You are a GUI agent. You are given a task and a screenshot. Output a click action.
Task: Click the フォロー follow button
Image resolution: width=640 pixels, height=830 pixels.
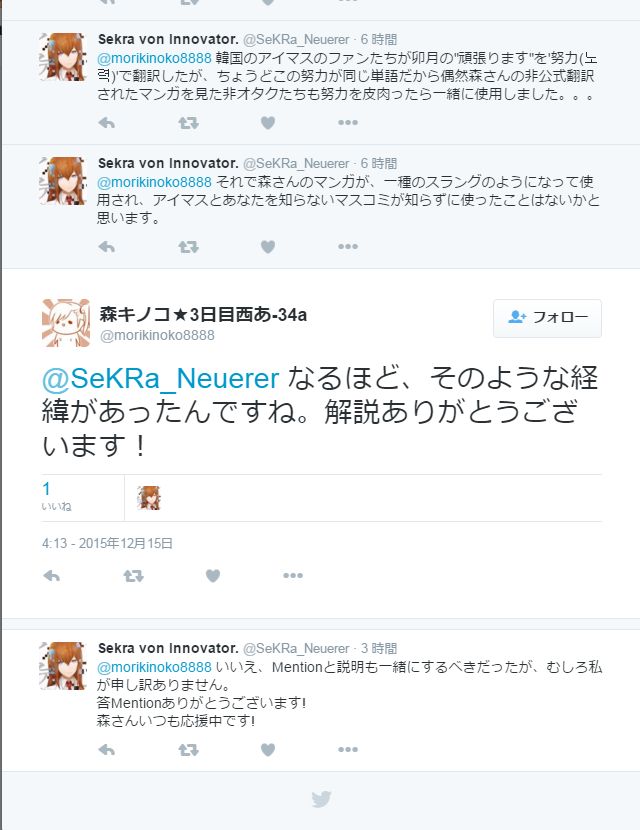pyautogui.click(x=547, y=318)
